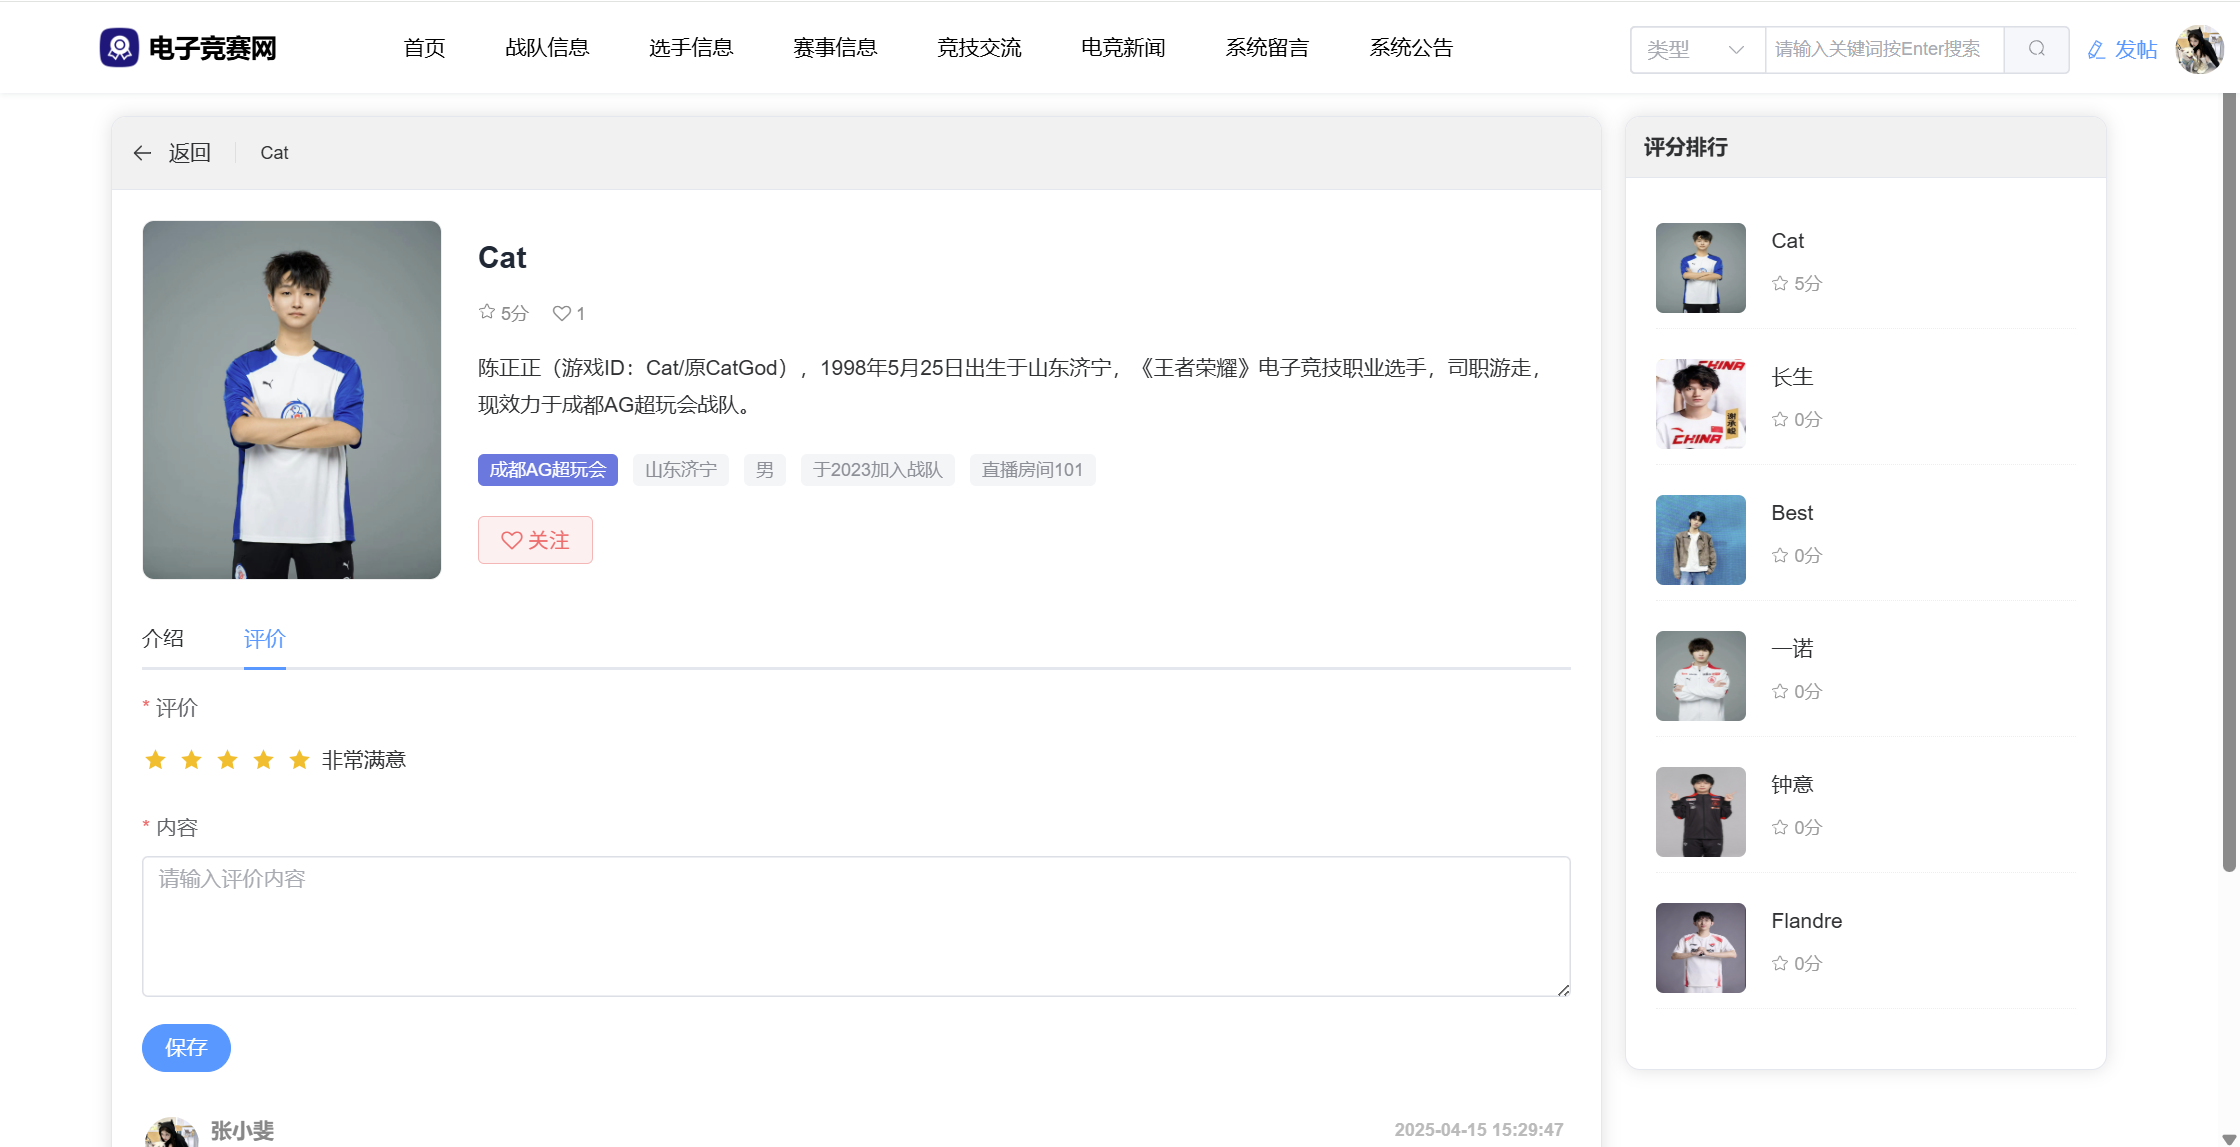
Task: Click the 成都AG超玩会 team tag
Action: pyautogui.click(x=547, y=470)
